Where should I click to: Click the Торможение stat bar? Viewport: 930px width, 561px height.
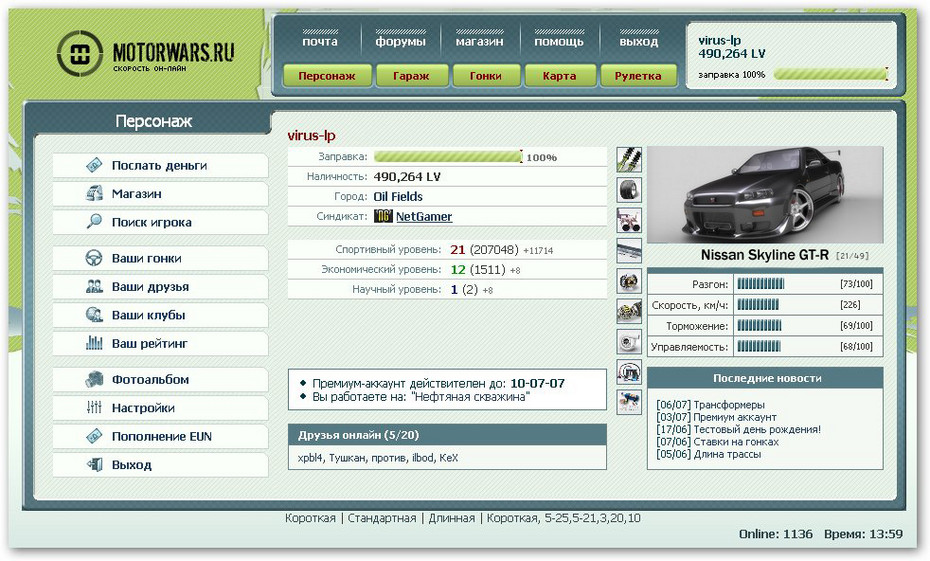click(x=760, y=326)
